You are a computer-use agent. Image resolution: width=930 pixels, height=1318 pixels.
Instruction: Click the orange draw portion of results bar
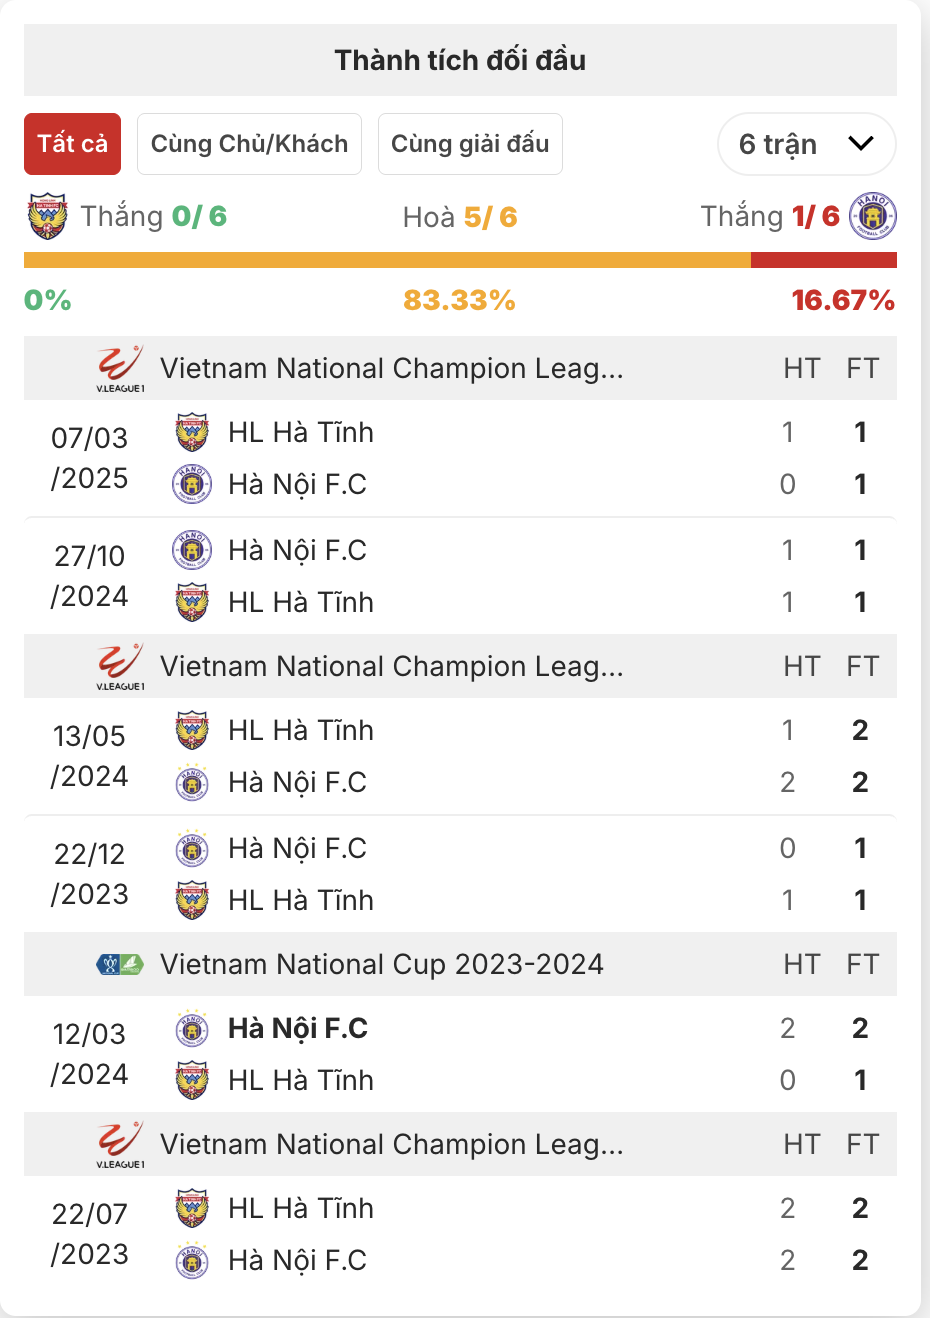387,260
